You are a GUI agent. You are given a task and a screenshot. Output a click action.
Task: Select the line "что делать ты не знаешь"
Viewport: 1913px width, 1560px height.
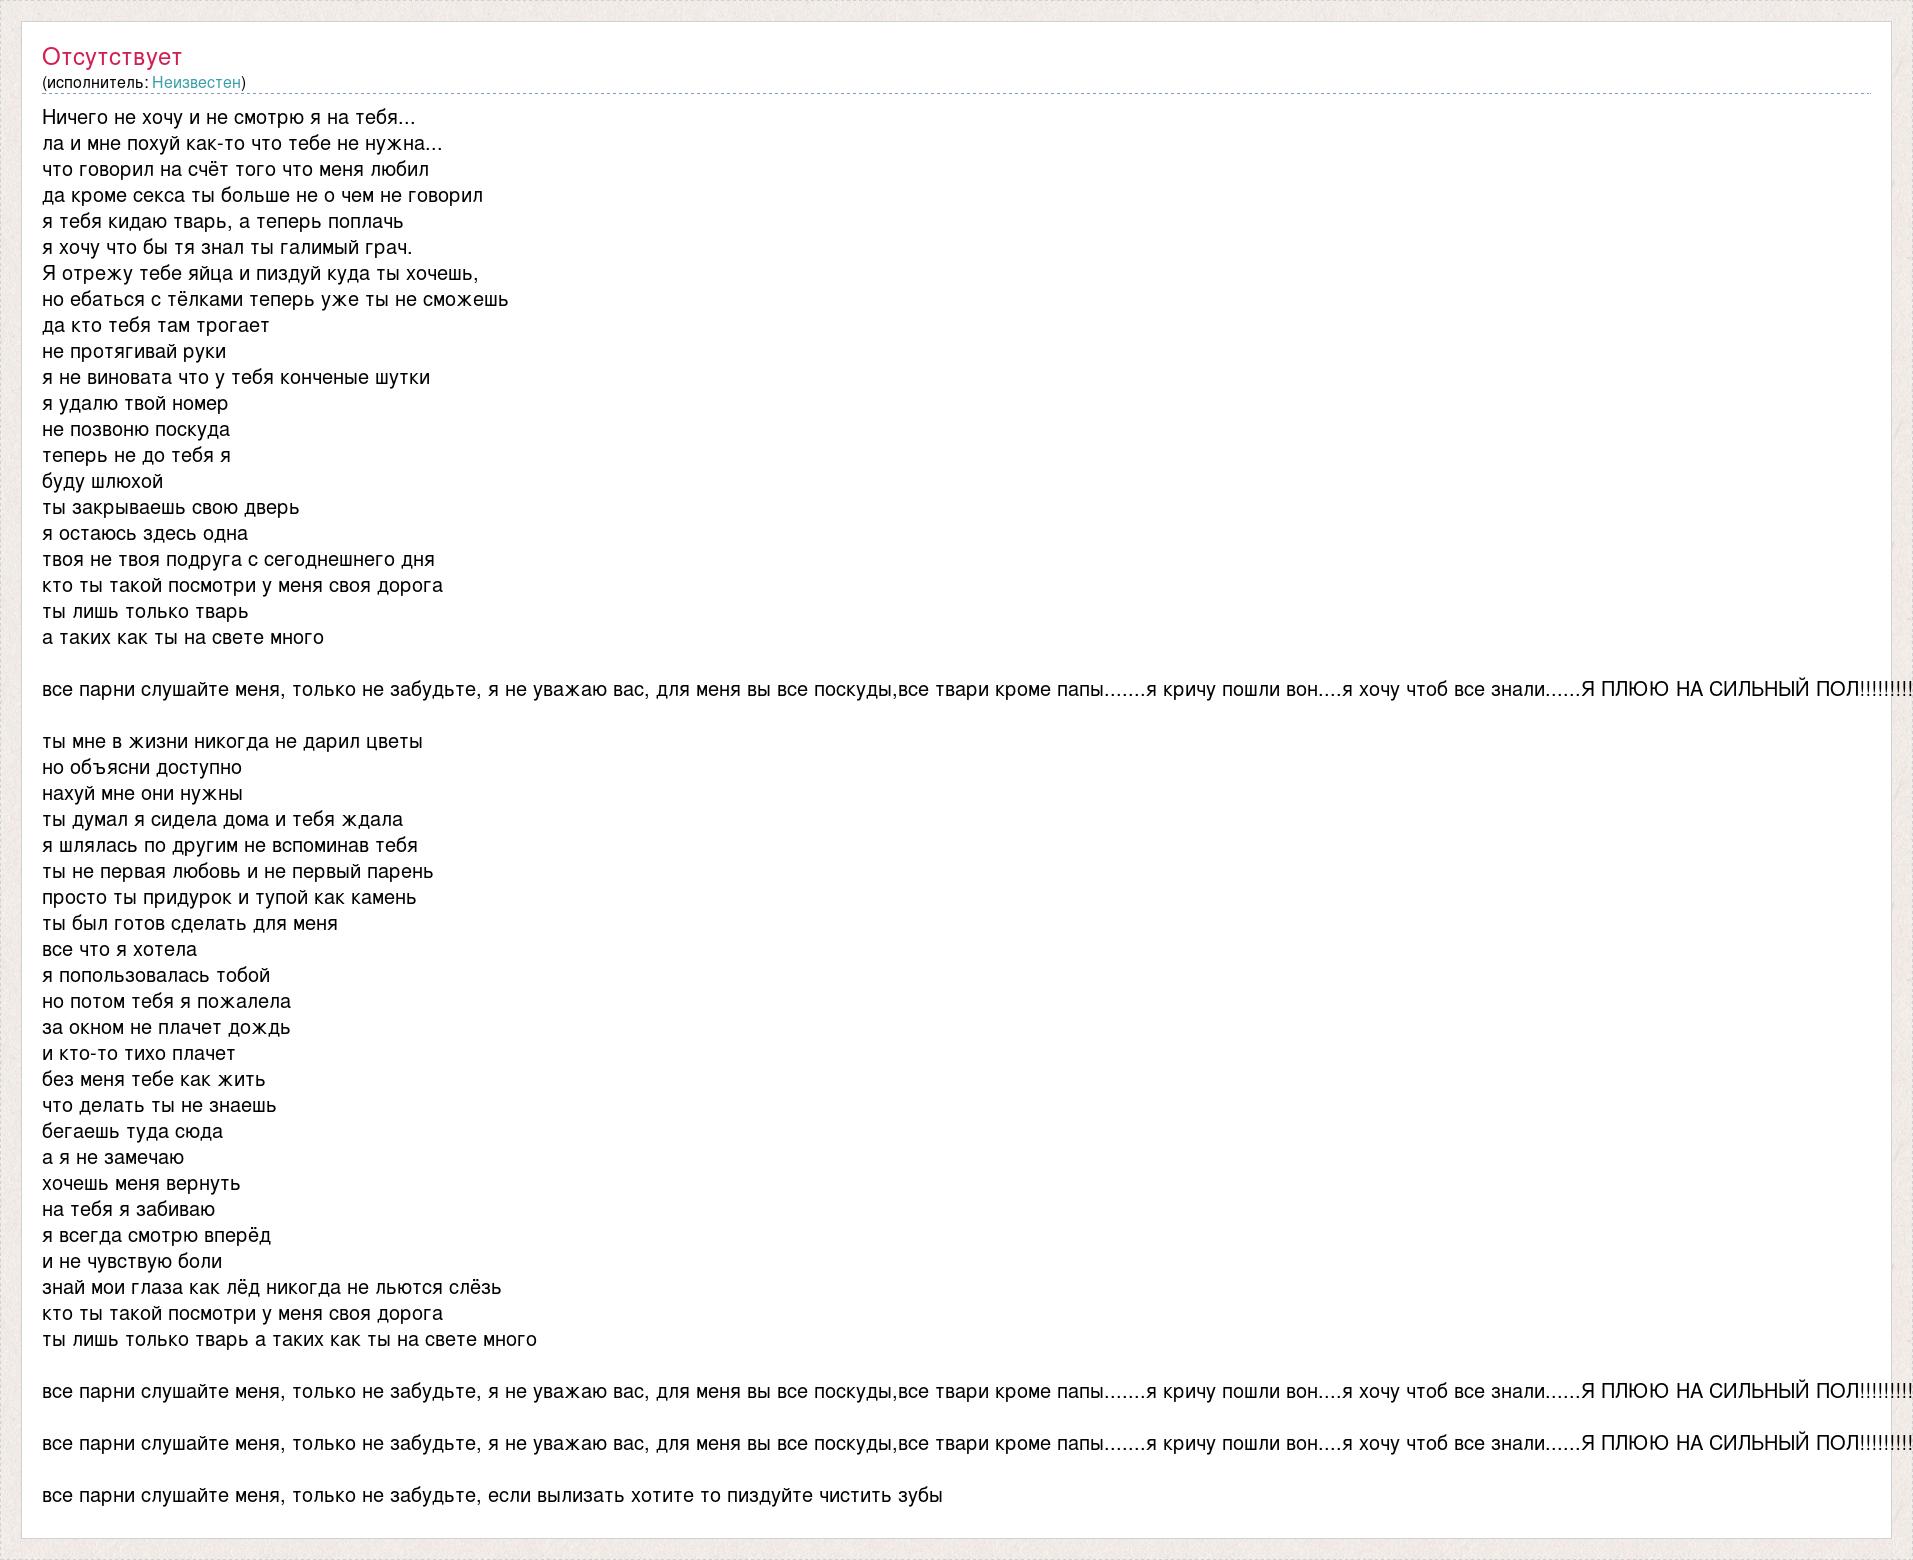click(159, 1105)
